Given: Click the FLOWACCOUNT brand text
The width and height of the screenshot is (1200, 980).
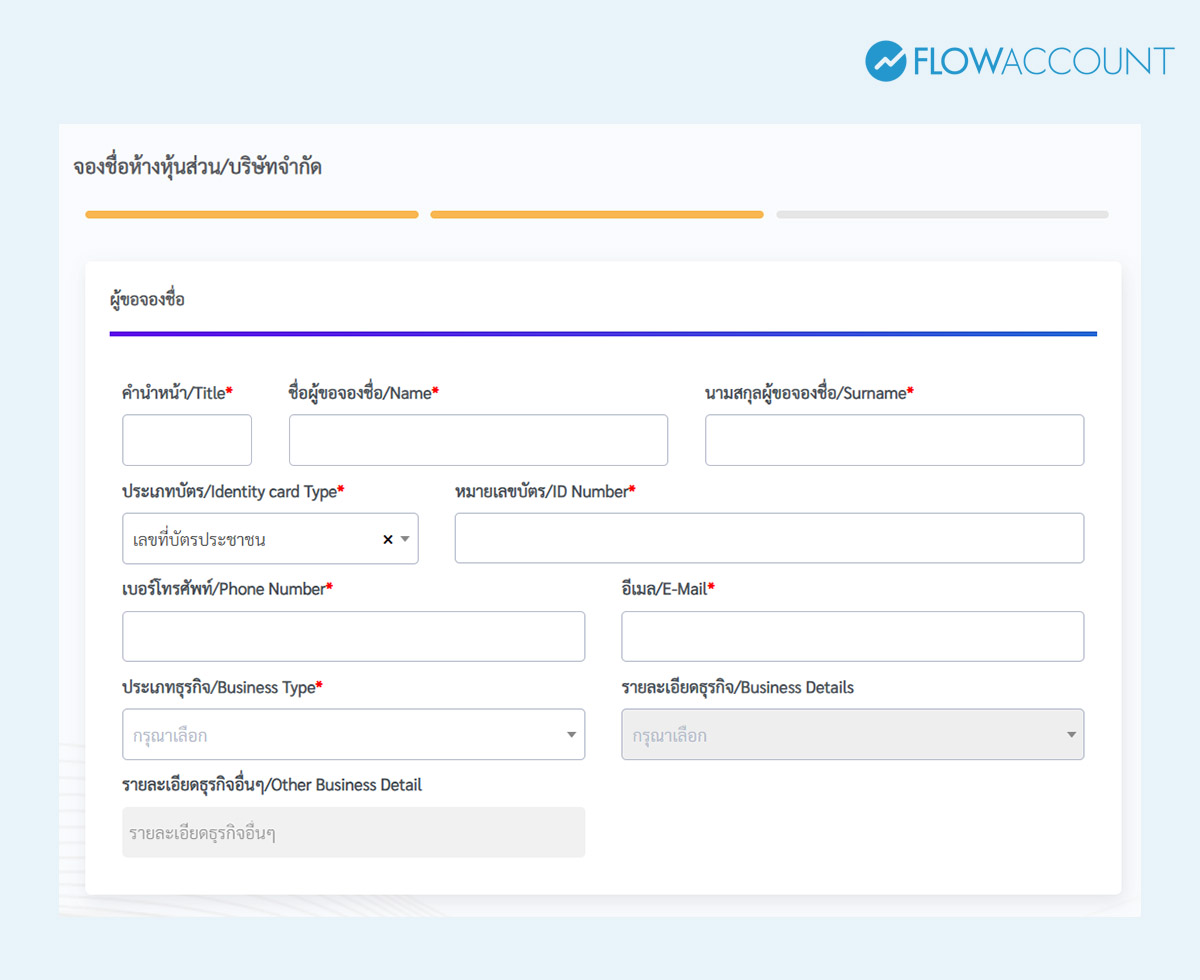Looking at the screenshot, I should pyautogui.click(x=1043, y=61).
